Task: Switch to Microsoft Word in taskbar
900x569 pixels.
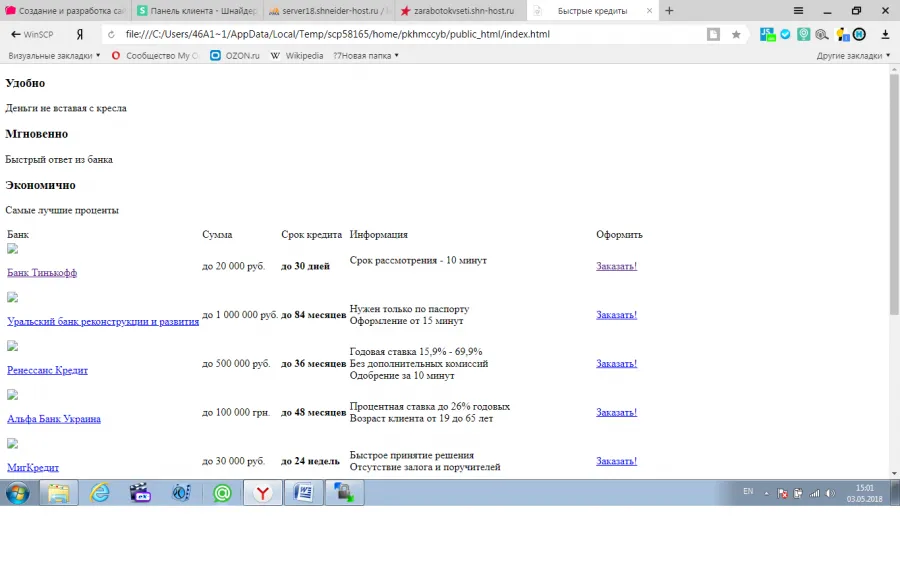Action: click(x=304, y=493)
